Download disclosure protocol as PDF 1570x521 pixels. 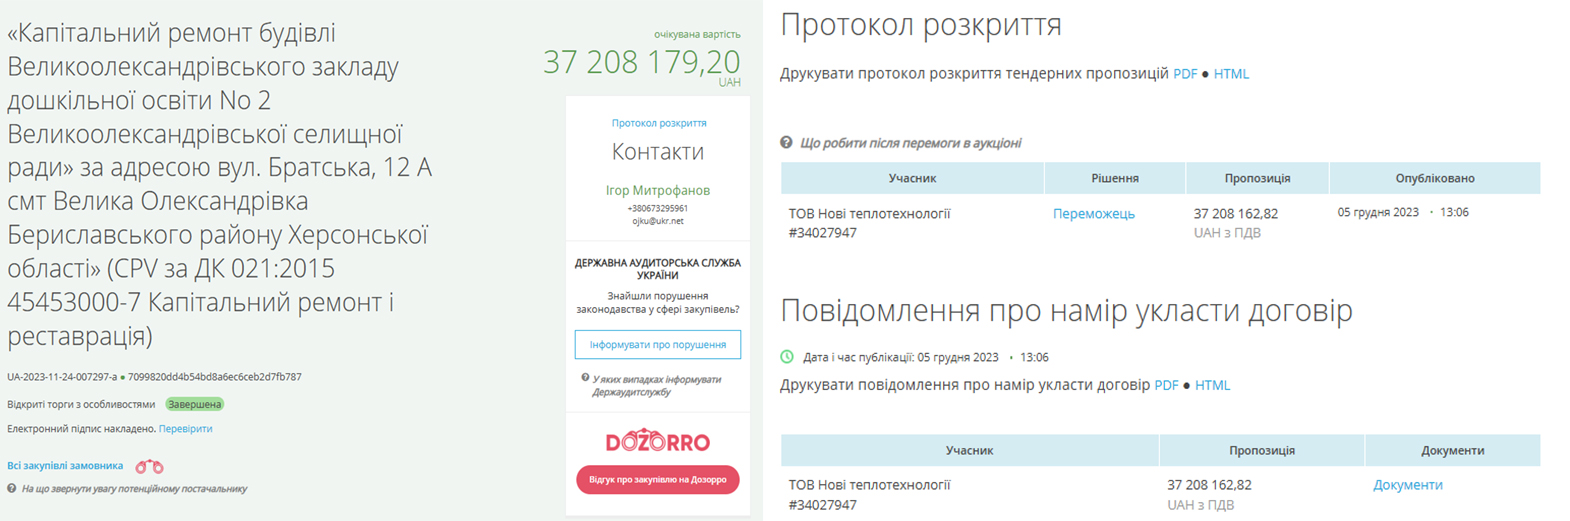tap(1184, 74)
